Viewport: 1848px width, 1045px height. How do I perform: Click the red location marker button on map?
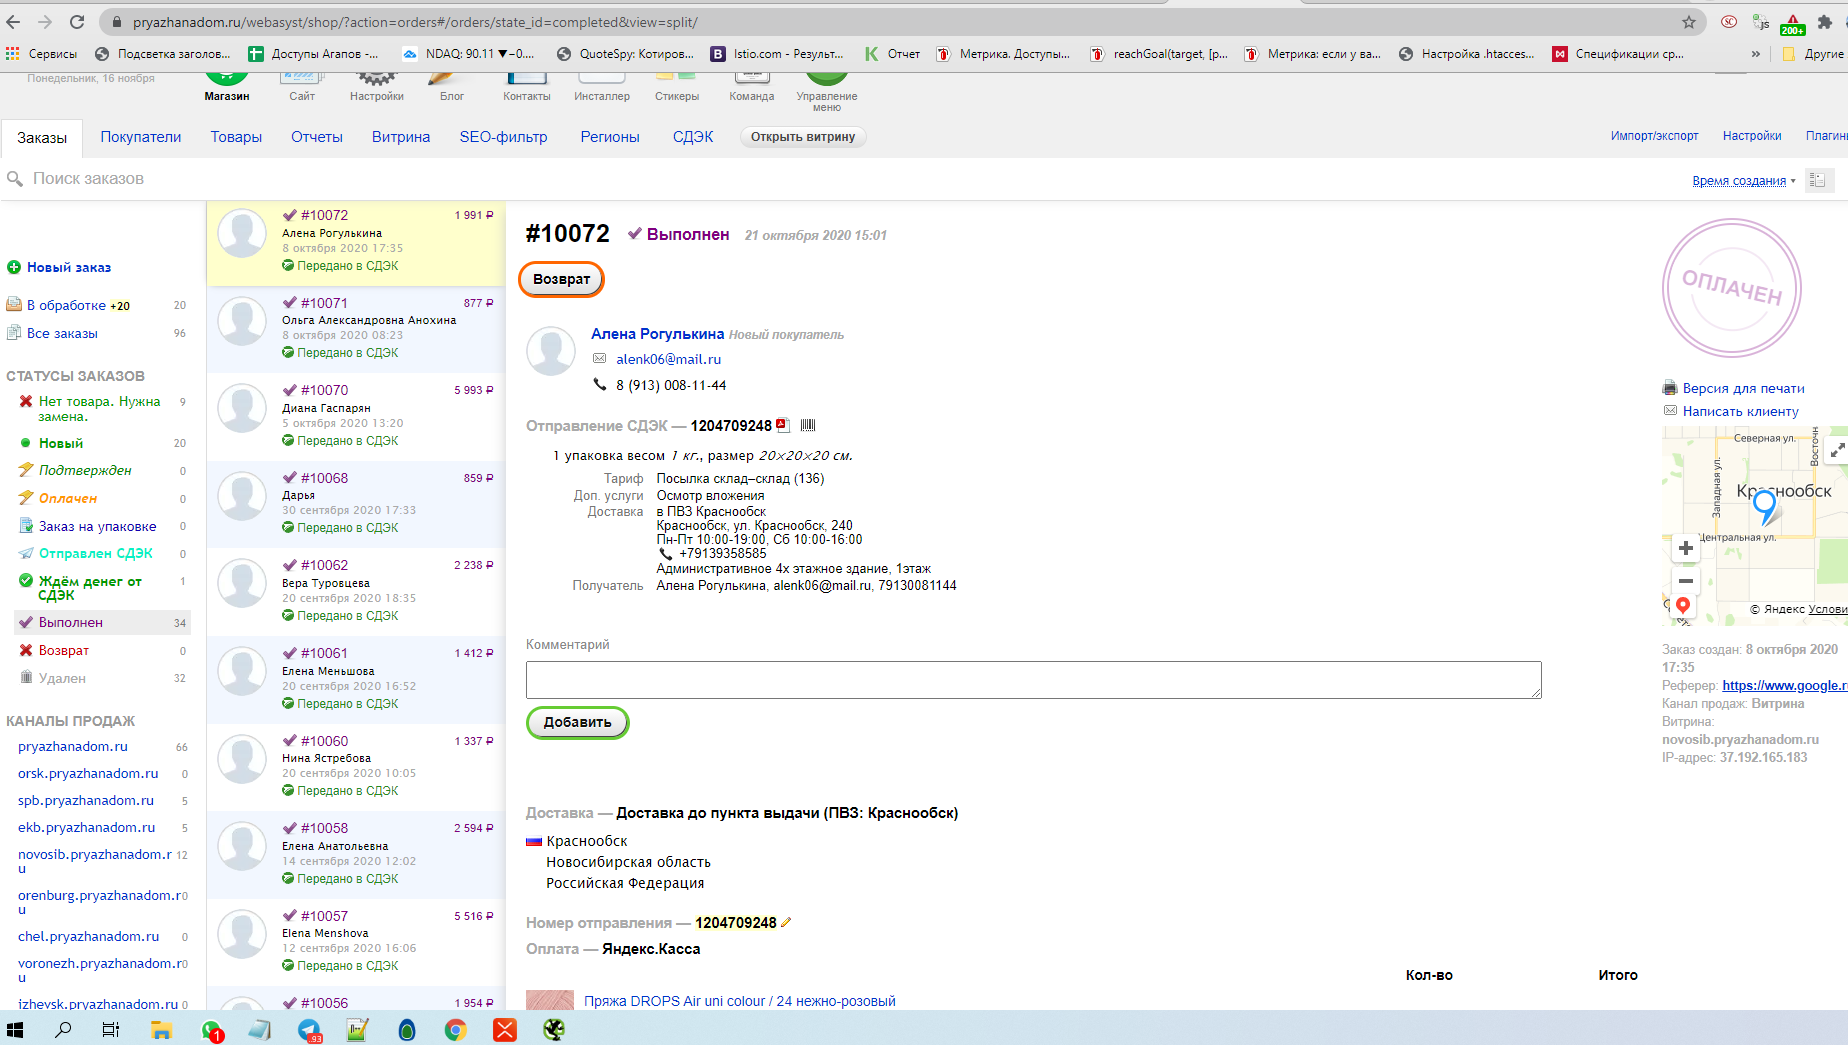click(x=1683, y=606)
